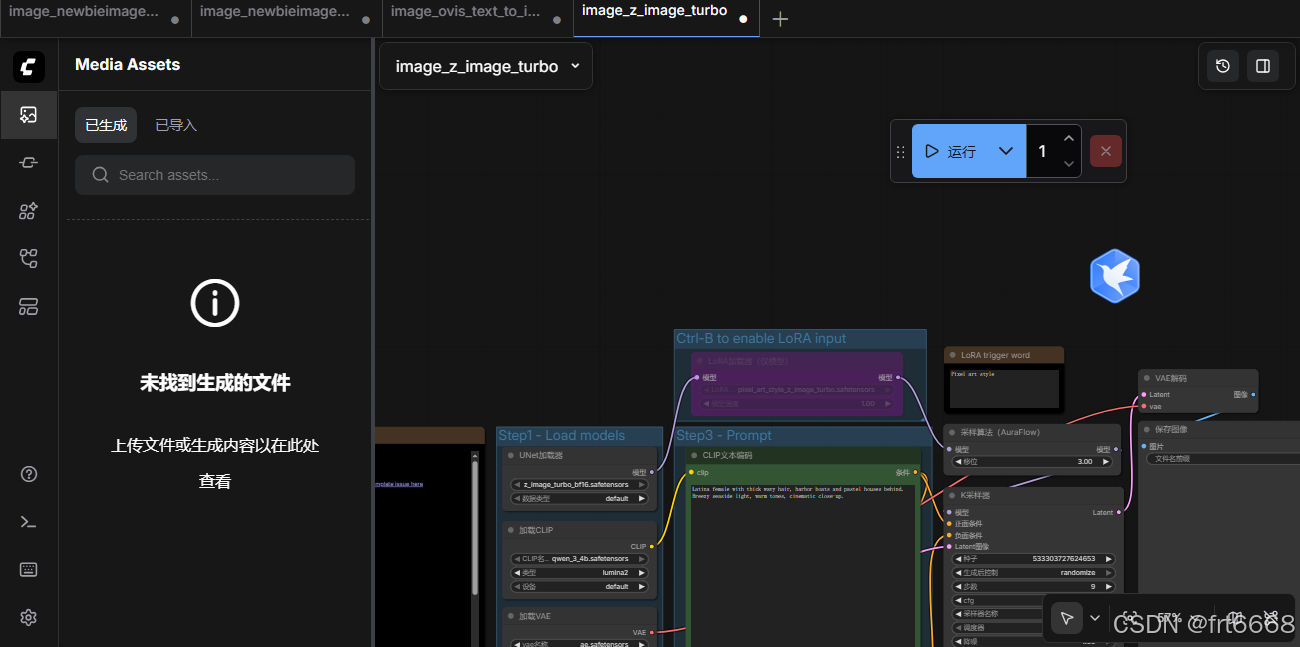The height and width of the screenshot is (647, 1300).
Task: Click the 步数 9 value slider
Action: pos(1033,587)
